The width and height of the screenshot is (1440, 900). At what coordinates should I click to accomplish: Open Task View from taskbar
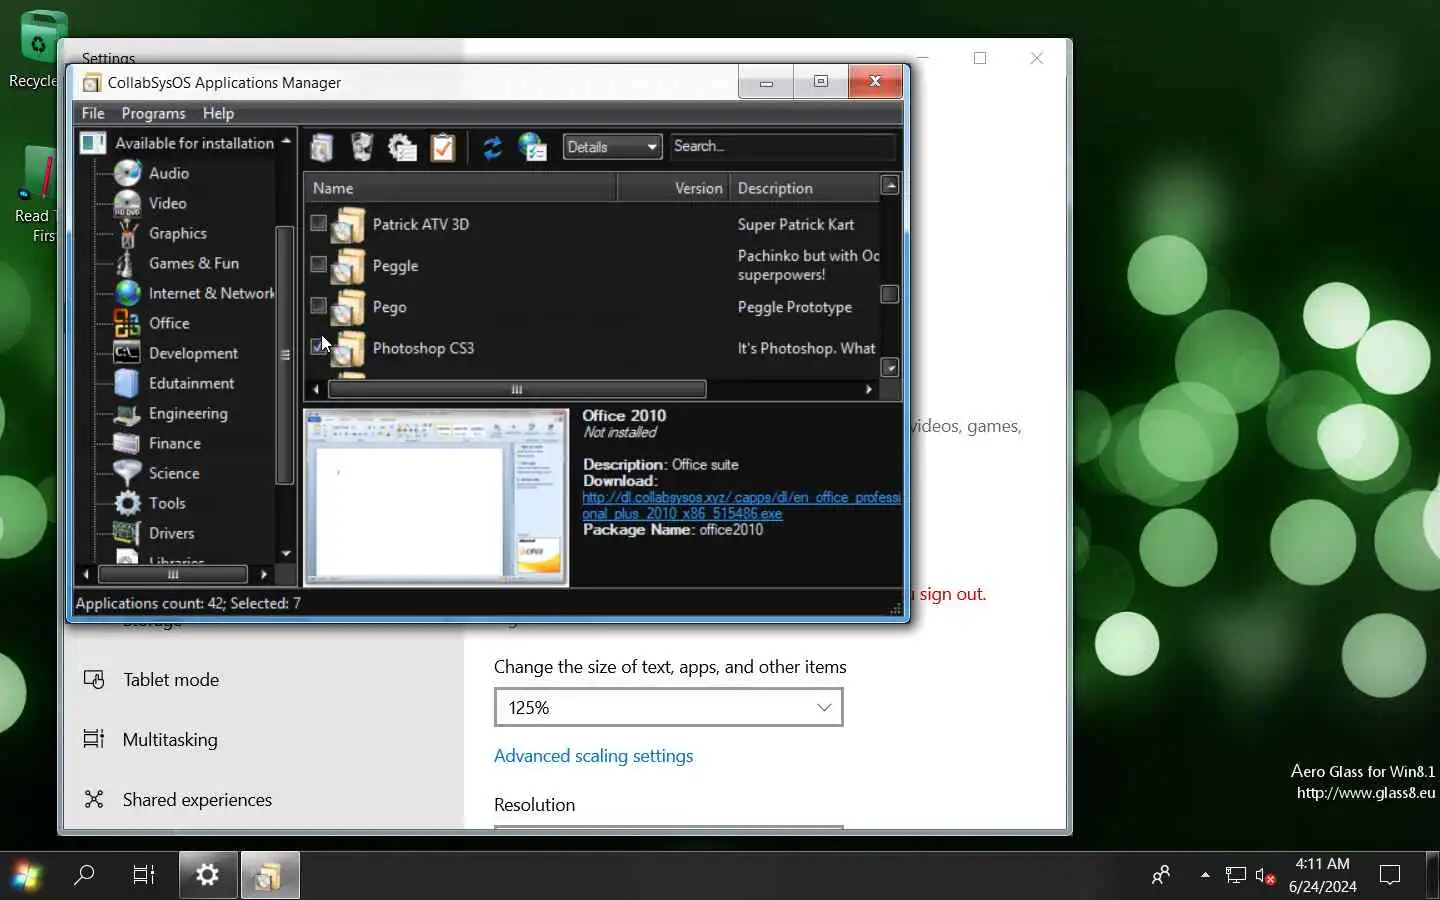point(144,875)
